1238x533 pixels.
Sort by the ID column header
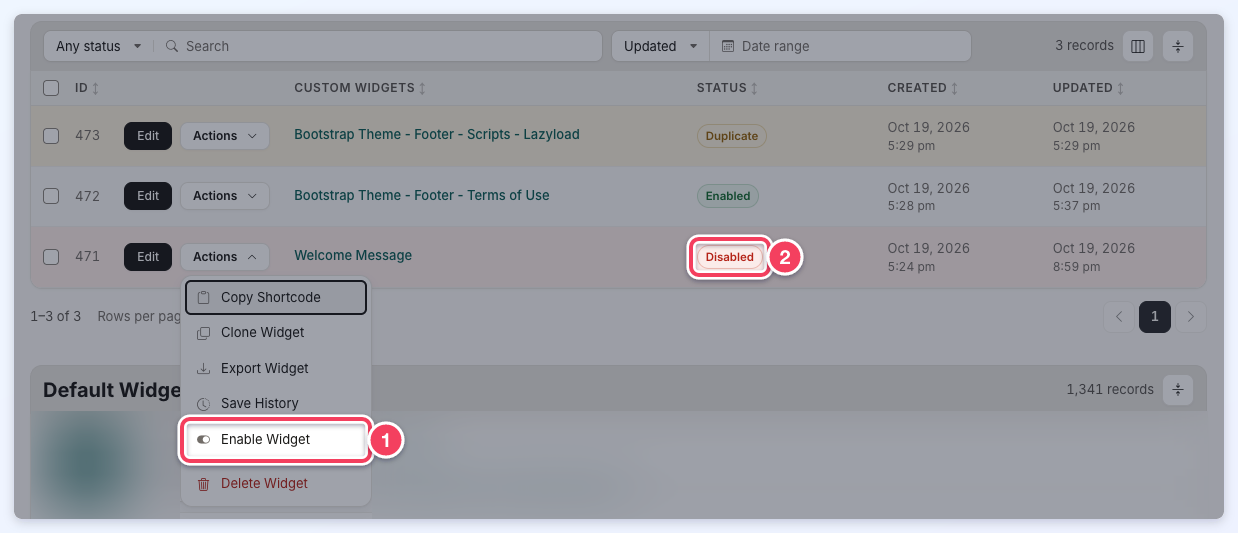pos(87,88)
